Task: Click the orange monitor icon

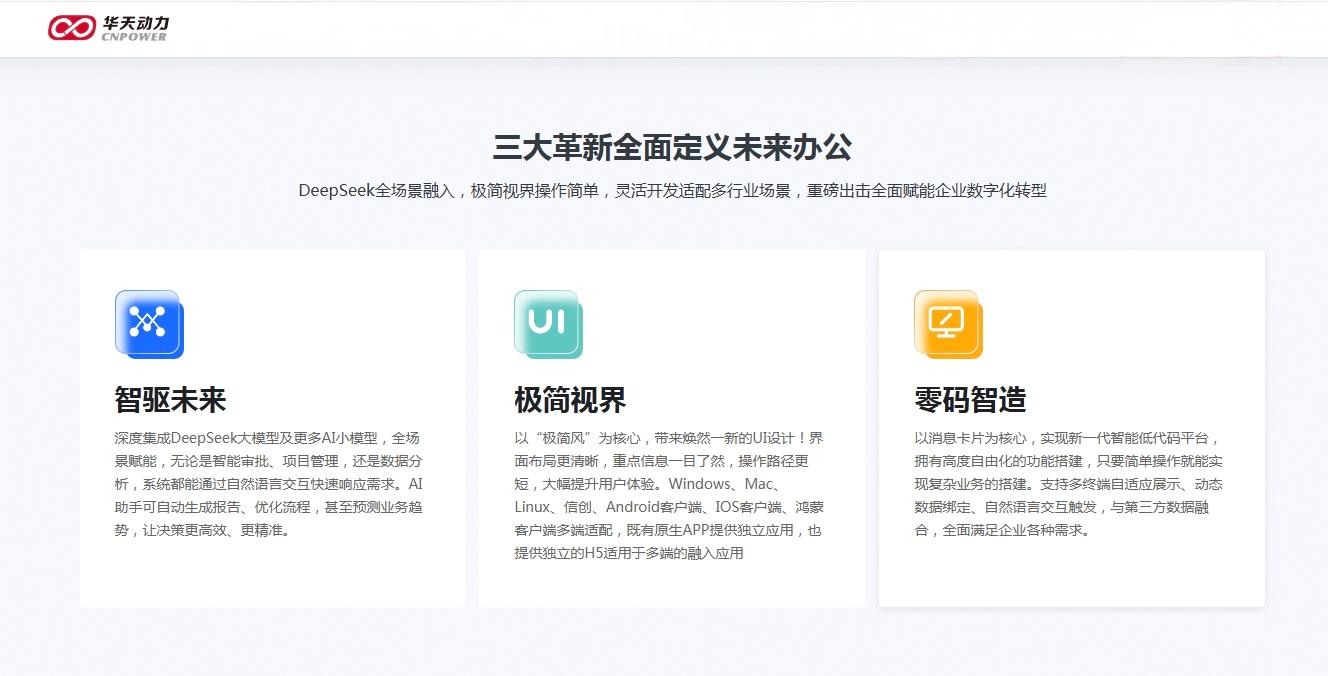Action: pos(947,324)
